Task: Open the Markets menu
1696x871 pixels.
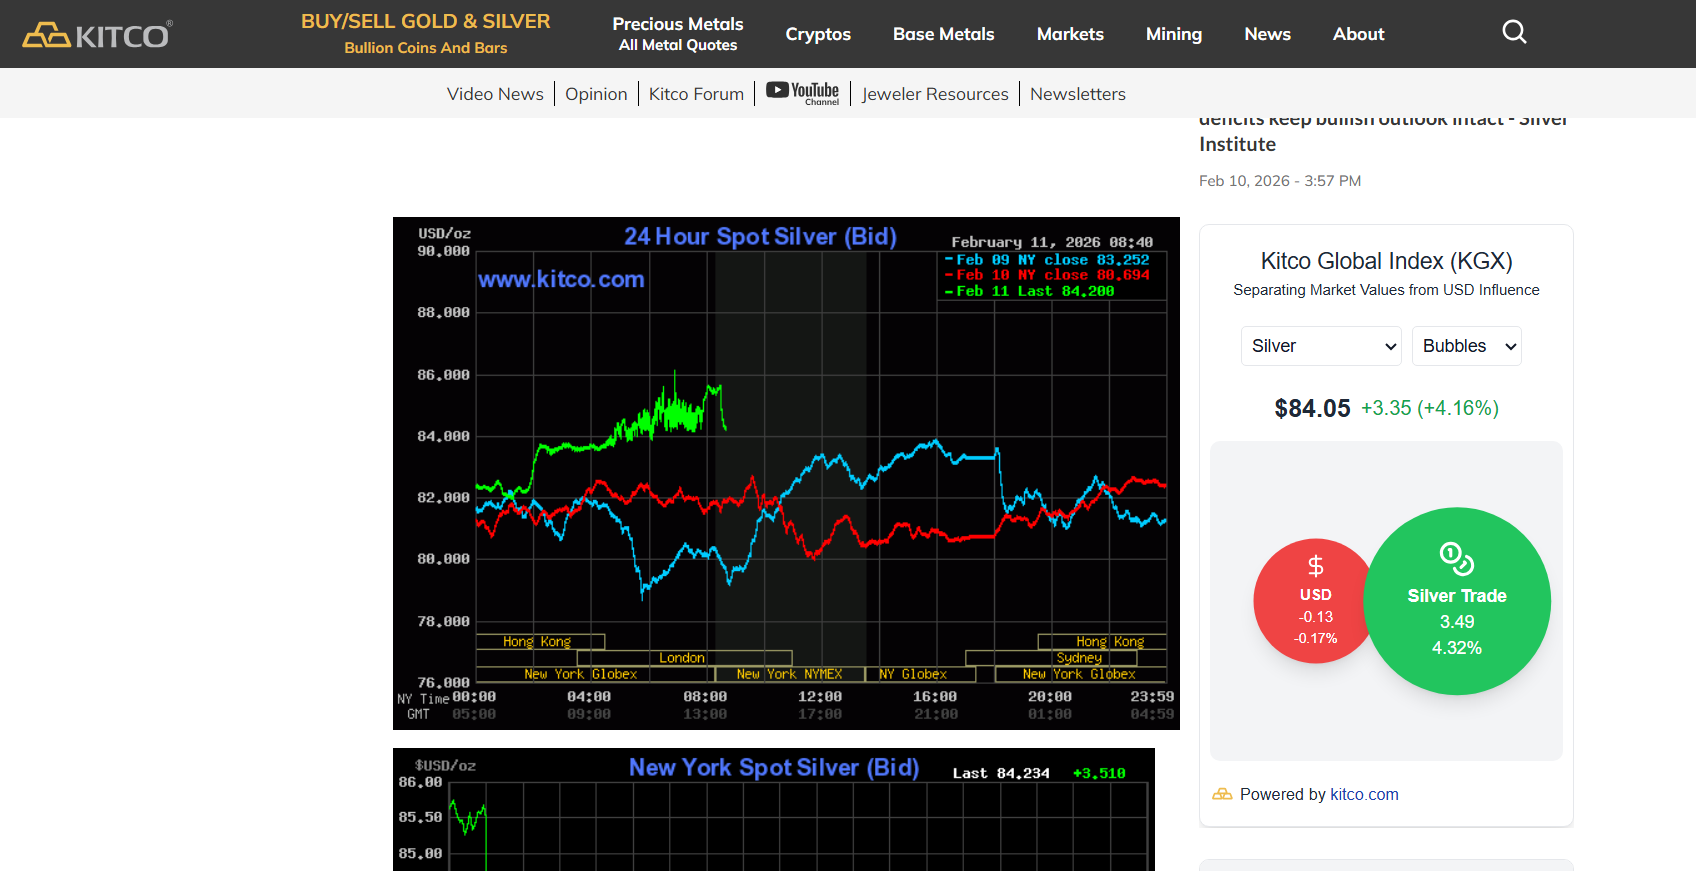Action: point(1070,34)
